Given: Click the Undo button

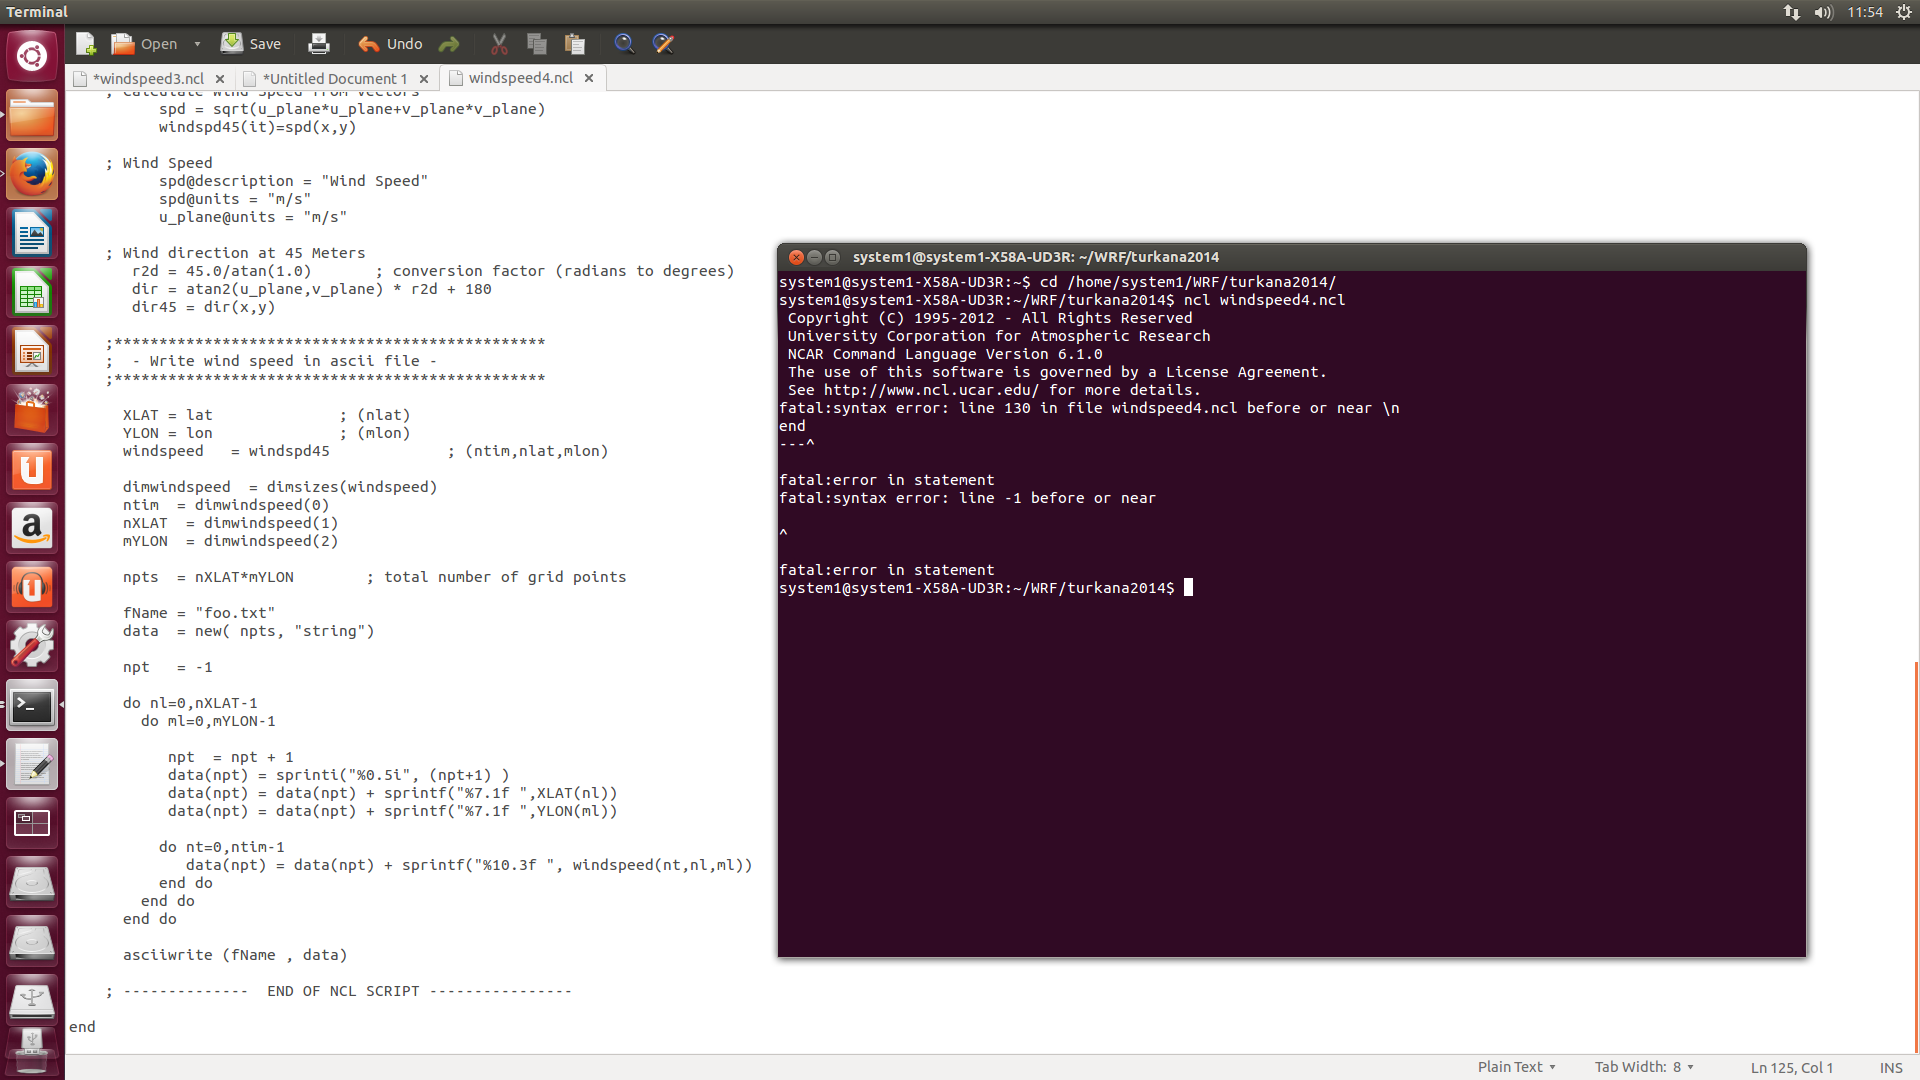Looking at the screenshot, I should (391, 44).
